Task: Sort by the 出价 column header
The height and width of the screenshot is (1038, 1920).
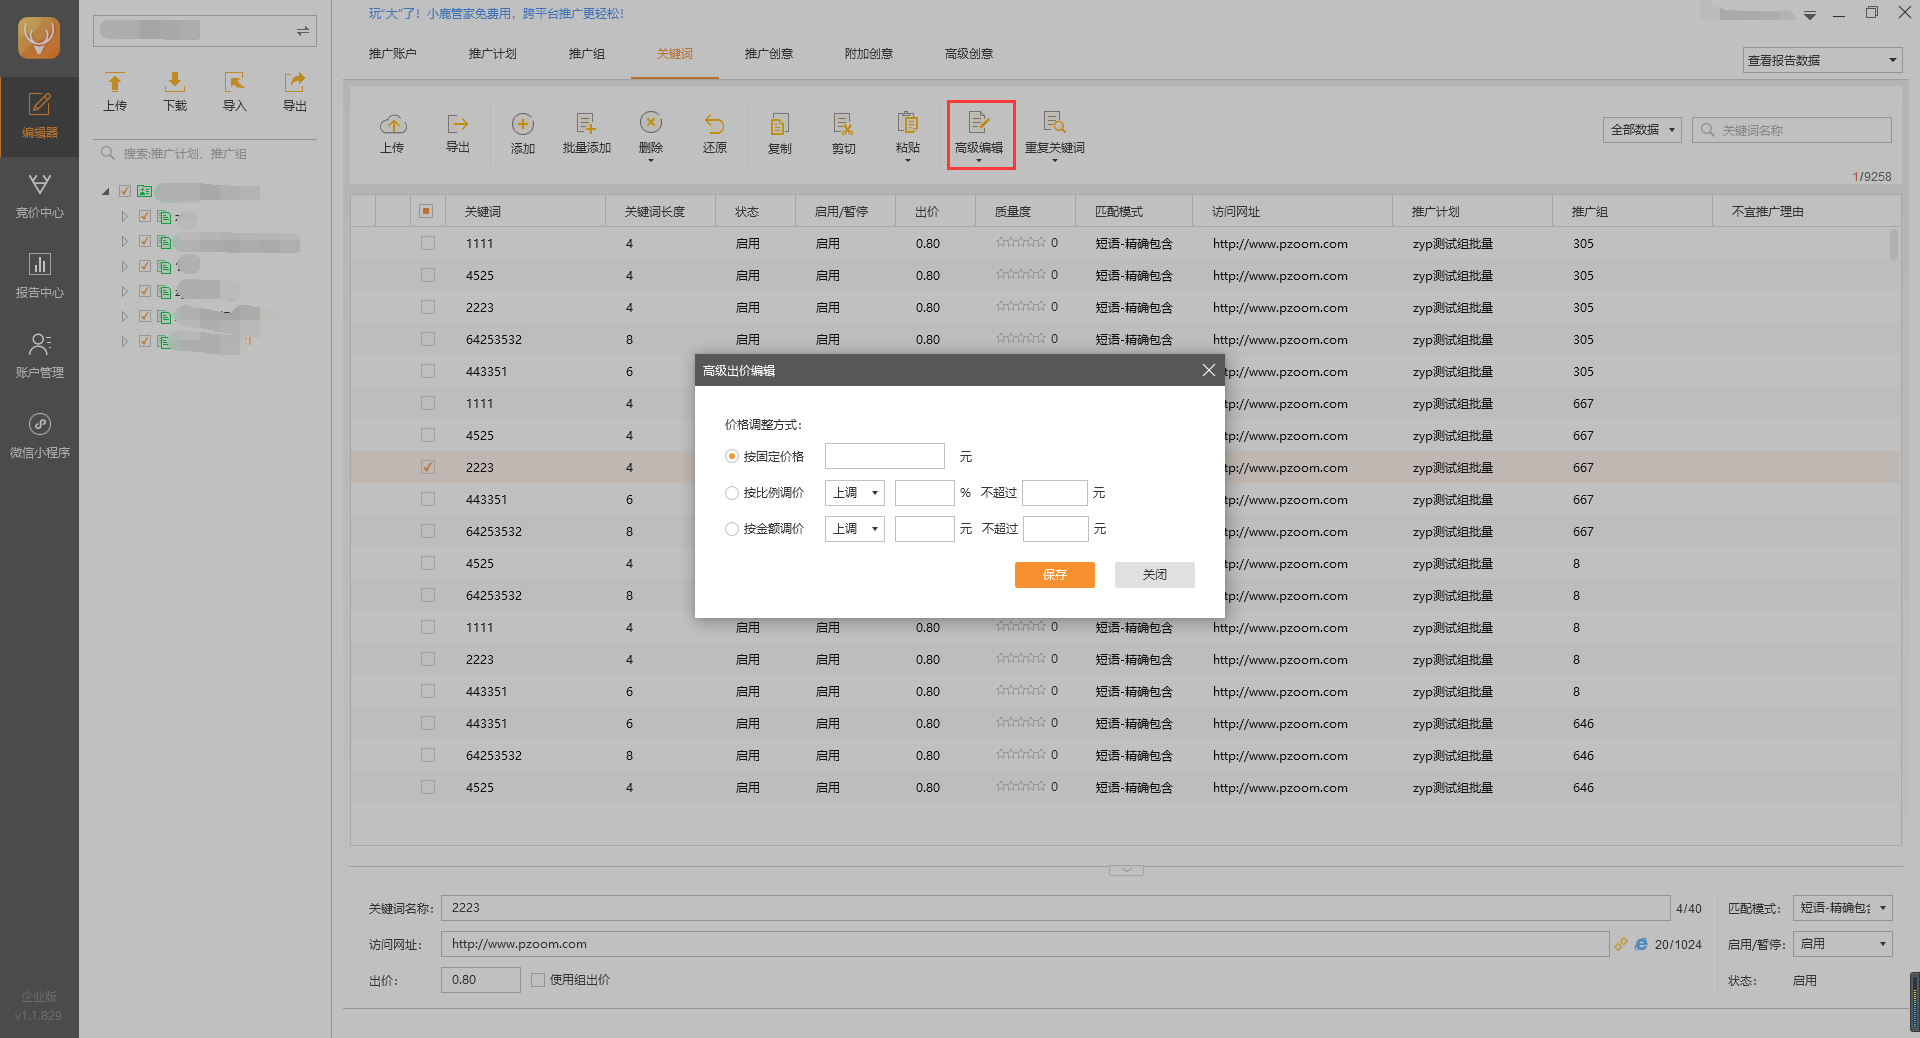Action: pos(935,212)
